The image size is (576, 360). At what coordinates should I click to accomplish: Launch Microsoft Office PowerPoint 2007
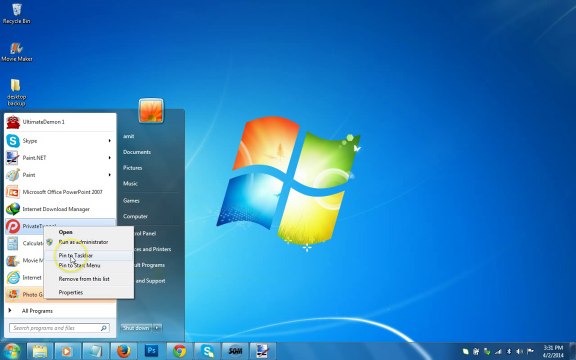(60, 192)
